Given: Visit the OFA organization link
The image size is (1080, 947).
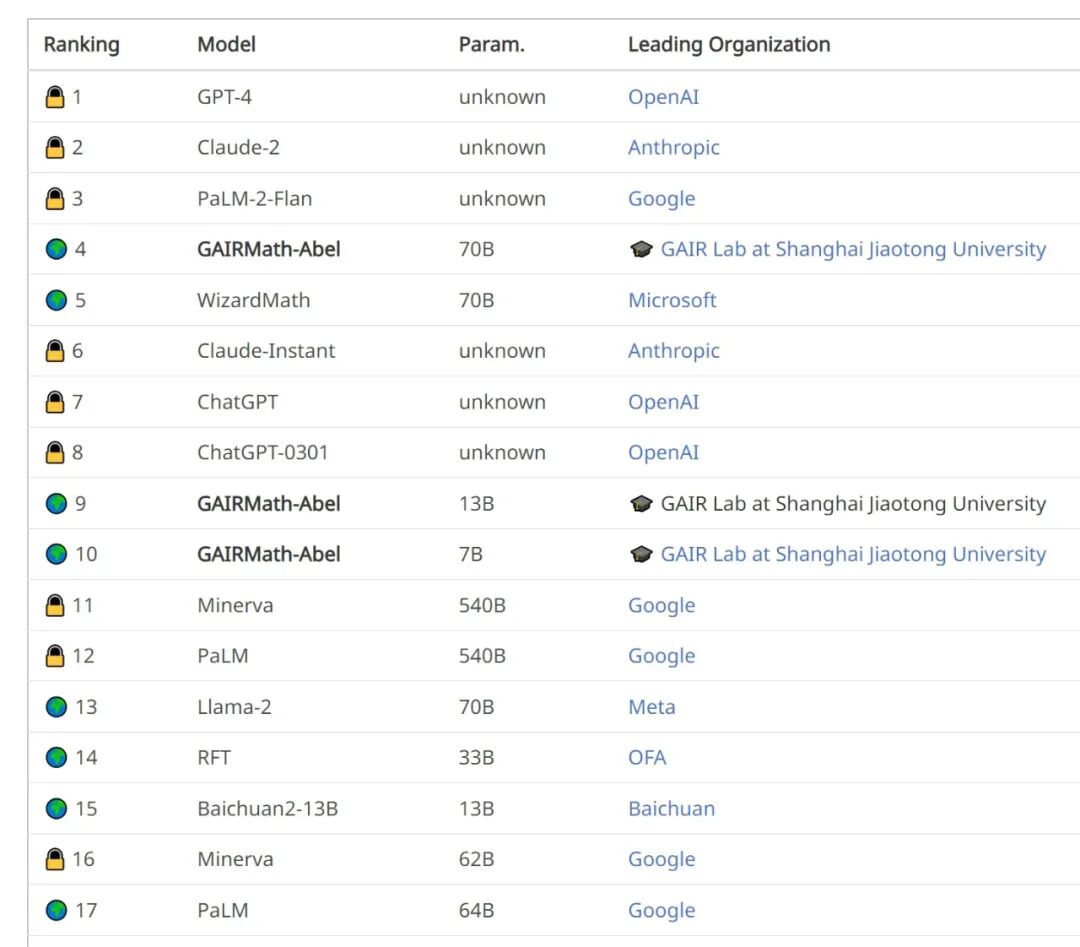Looking at the screenshot, I should 647,757.
